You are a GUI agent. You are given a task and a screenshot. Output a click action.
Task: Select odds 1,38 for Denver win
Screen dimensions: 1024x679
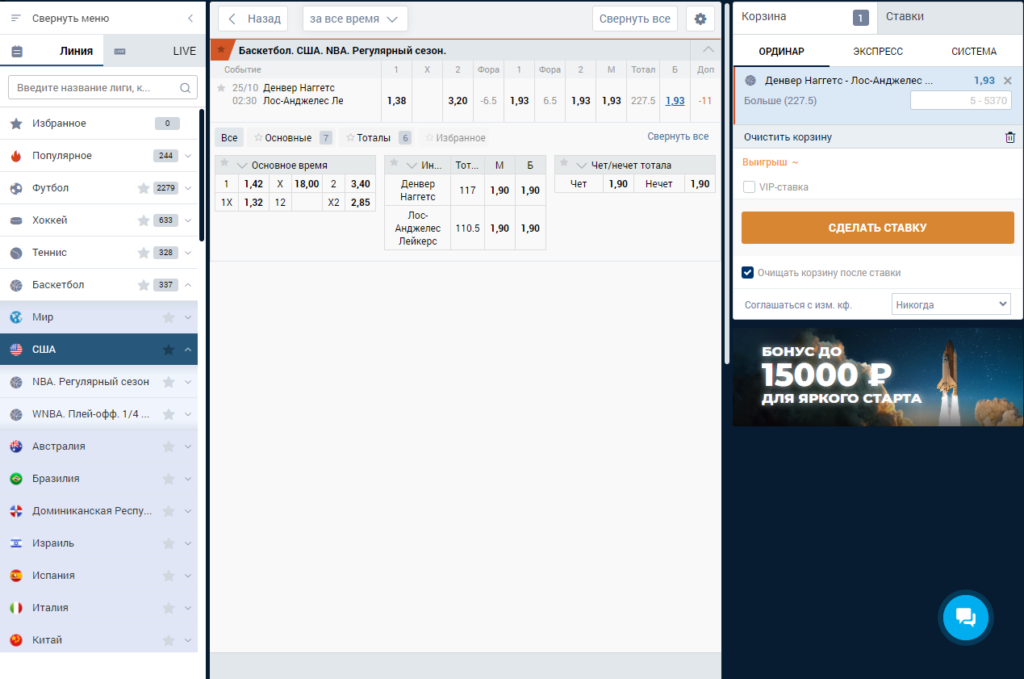coord(396,101)
